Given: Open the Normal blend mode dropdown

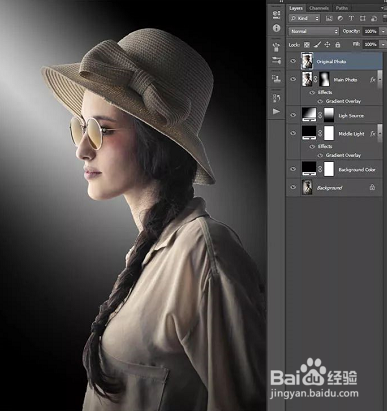Looking at the screenshot, I should click(314, 31).
